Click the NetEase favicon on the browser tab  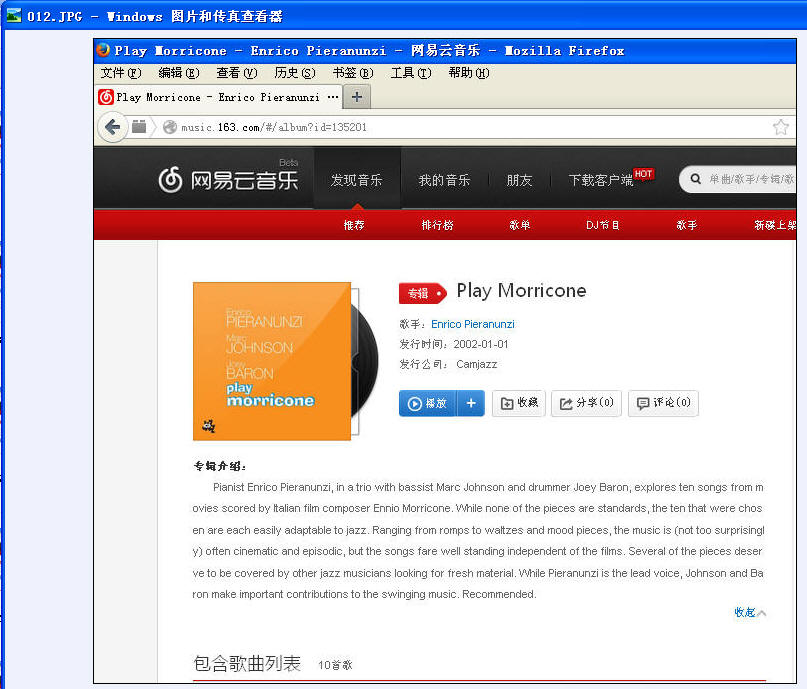pyautogui.click(x=106, y=97)
